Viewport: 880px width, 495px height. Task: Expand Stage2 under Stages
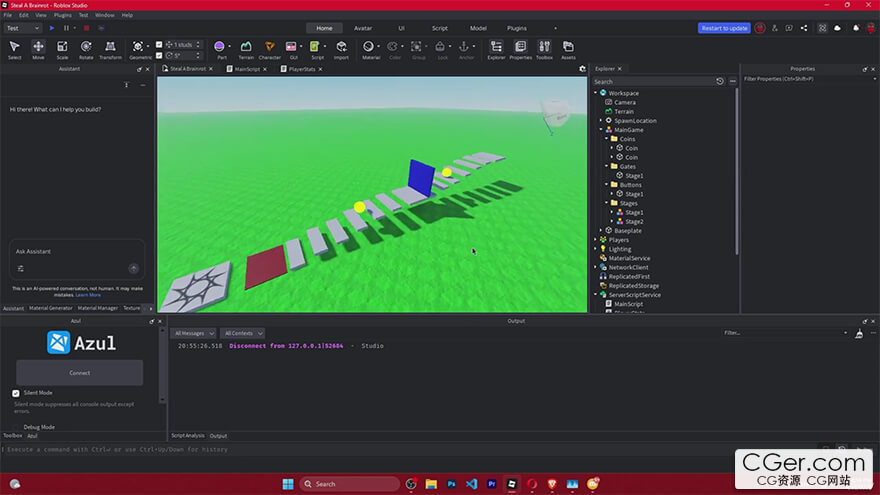(612, 222)
